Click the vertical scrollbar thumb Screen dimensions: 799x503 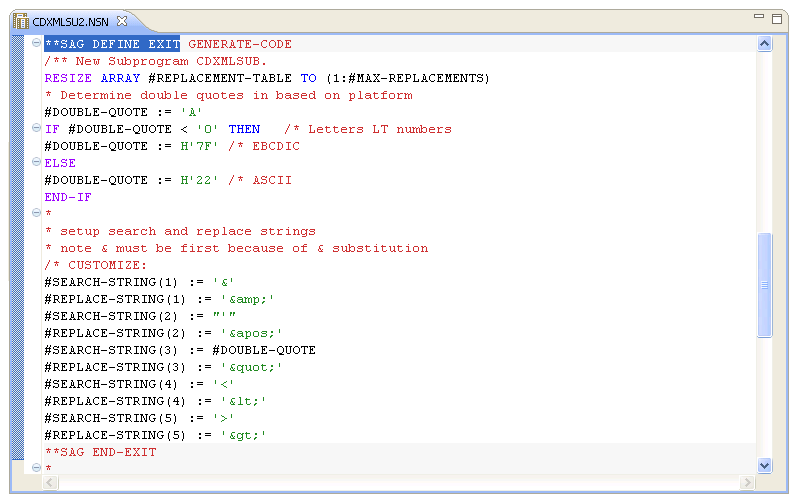(765, 285)
